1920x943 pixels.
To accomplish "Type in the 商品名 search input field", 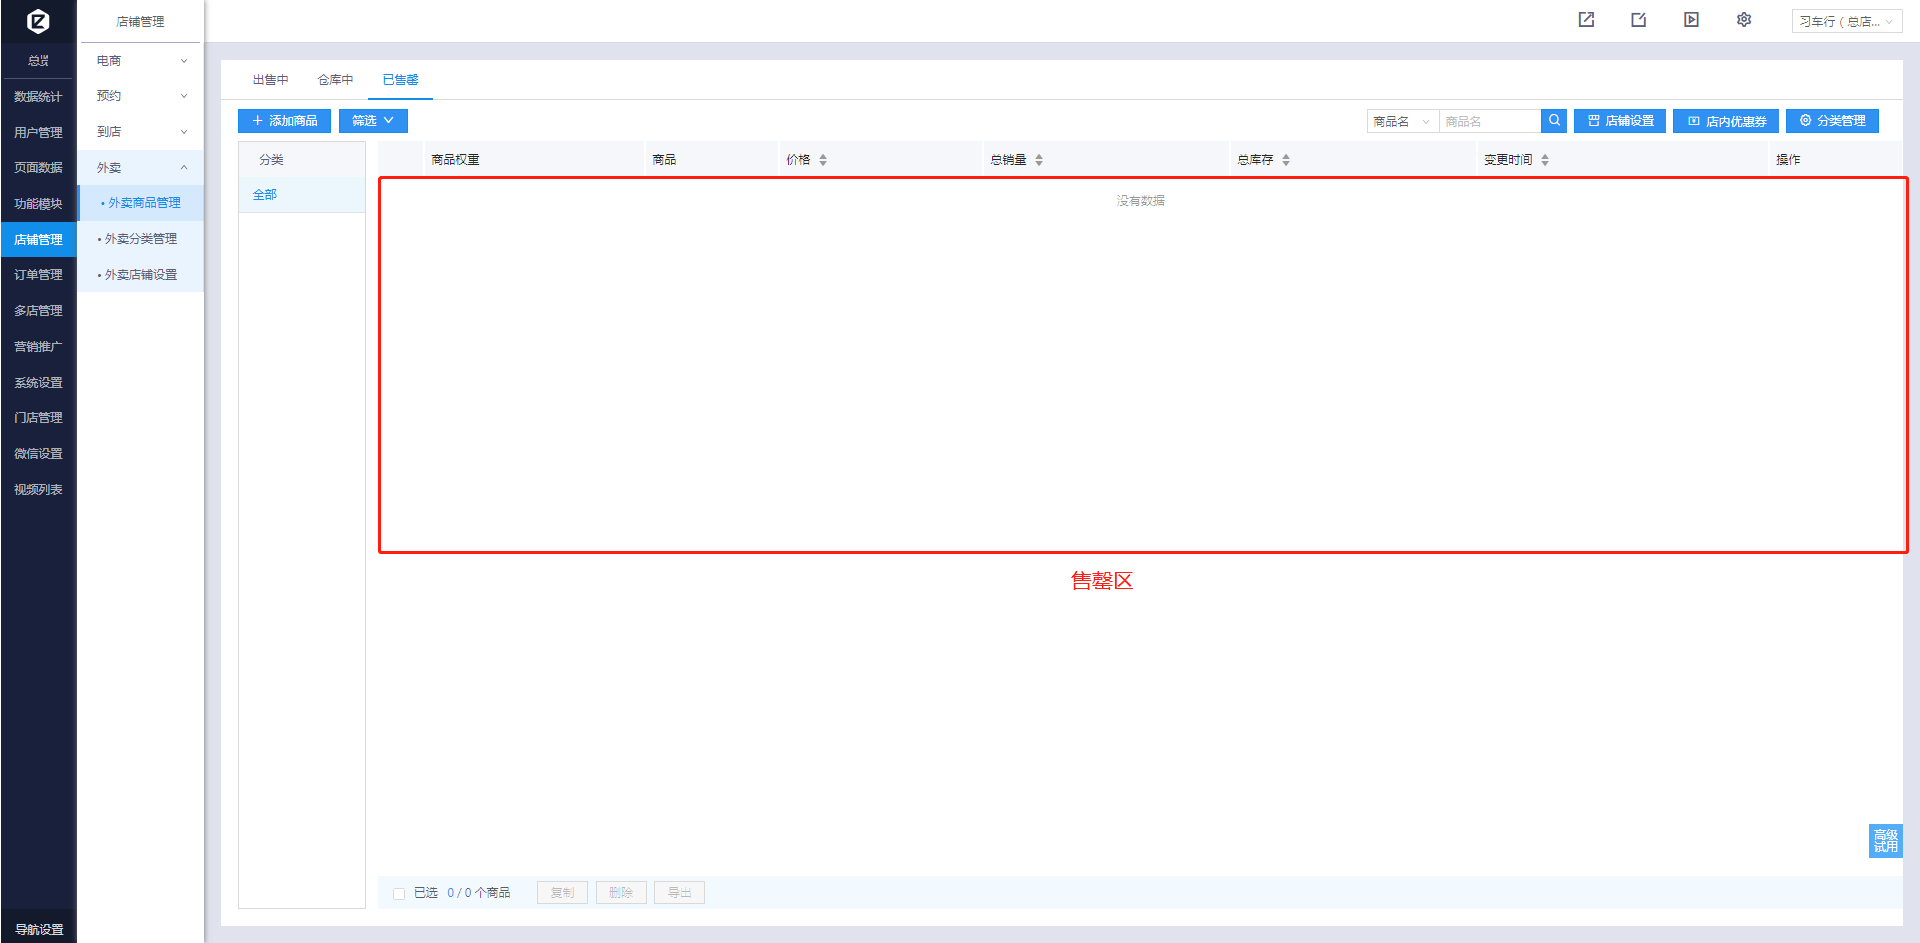I will pyautogui.click(x=1489, y=121).
